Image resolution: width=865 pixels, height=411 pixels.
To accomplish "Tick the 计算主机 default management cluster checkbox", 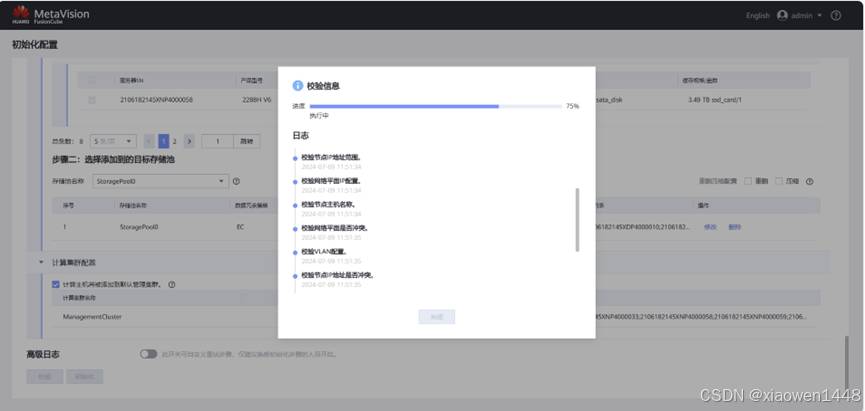I will click(x=56, y=284).
